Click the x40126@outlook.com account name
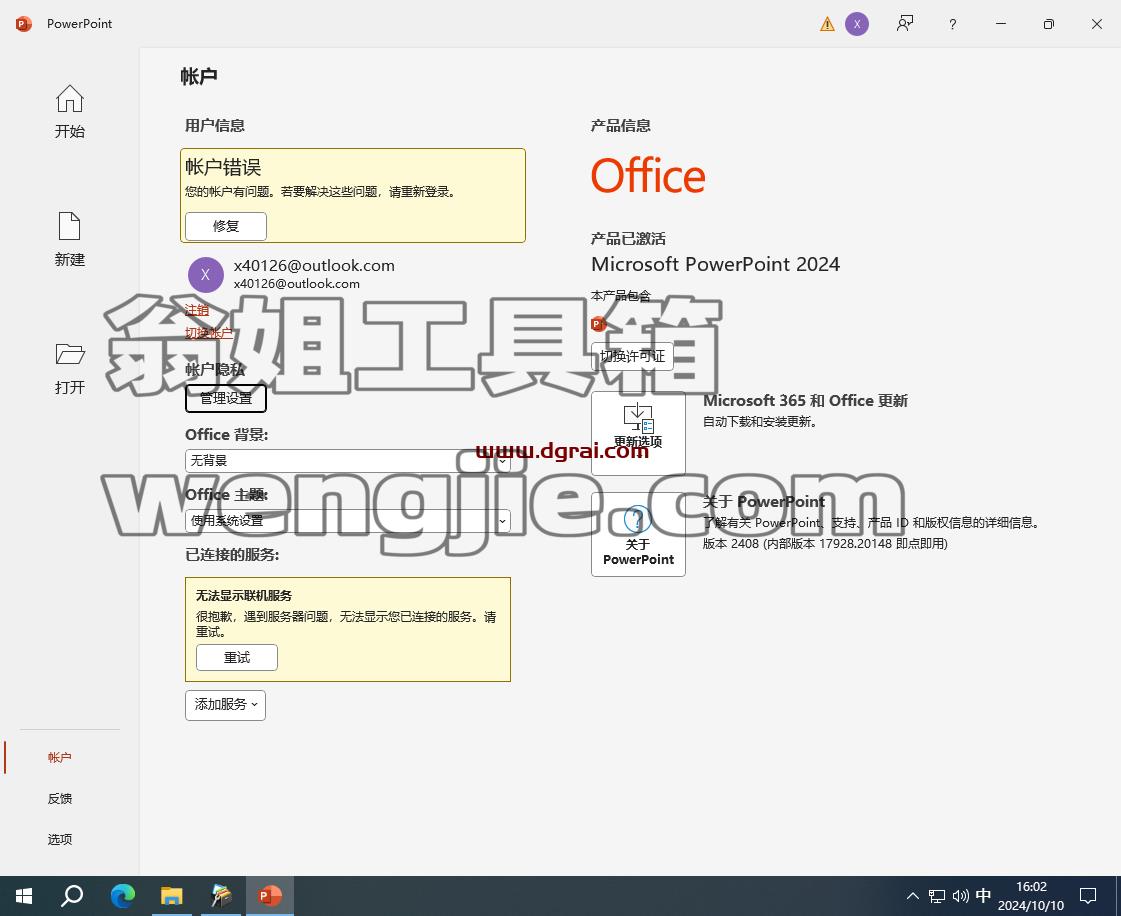The image size is (1121, 916). [x=314, y=265]
